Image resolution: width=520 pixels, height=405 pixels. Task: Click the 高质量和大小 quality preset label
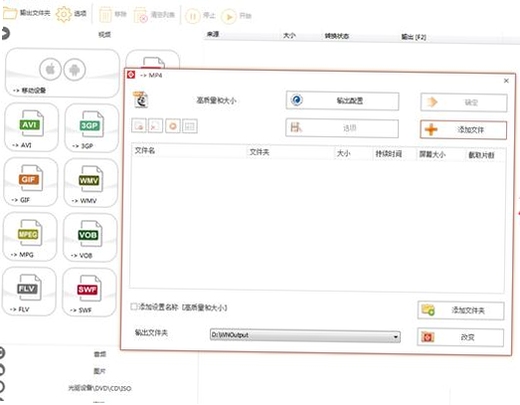[x=216, y=100]
